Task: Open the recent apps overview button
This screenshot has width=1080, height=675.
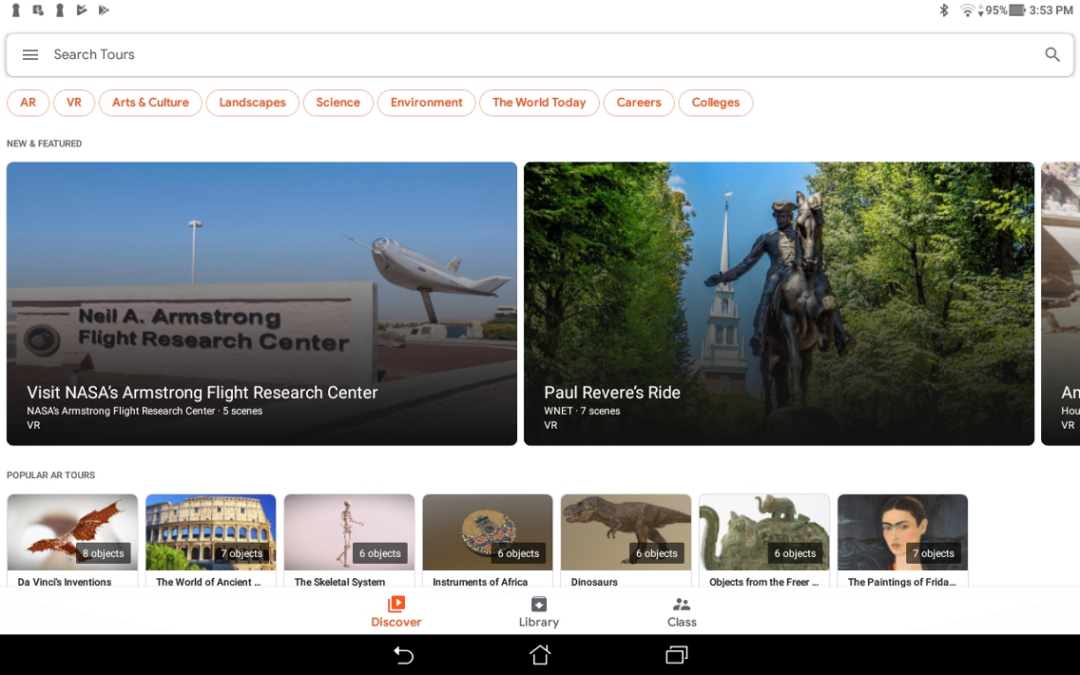Action: [677, 655]
